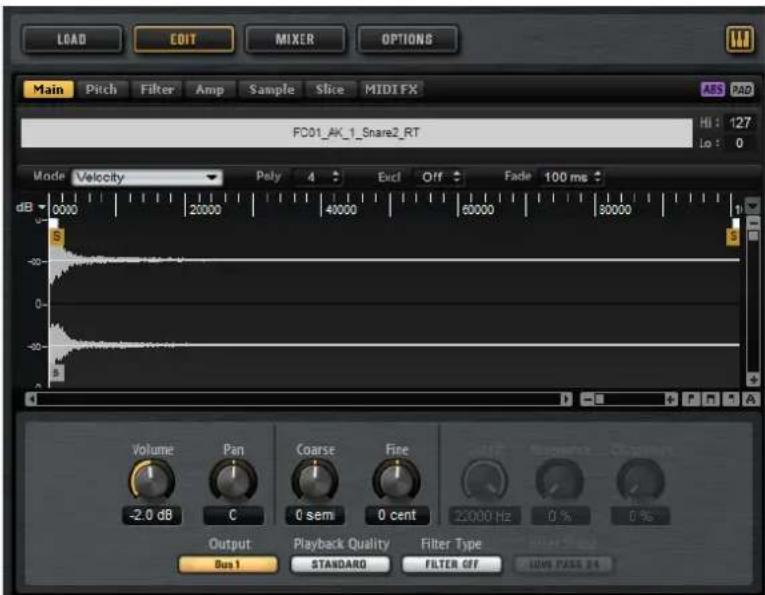765x595 pixels.
Task: Open the Amp tab
Action: (x=210, y=89)
